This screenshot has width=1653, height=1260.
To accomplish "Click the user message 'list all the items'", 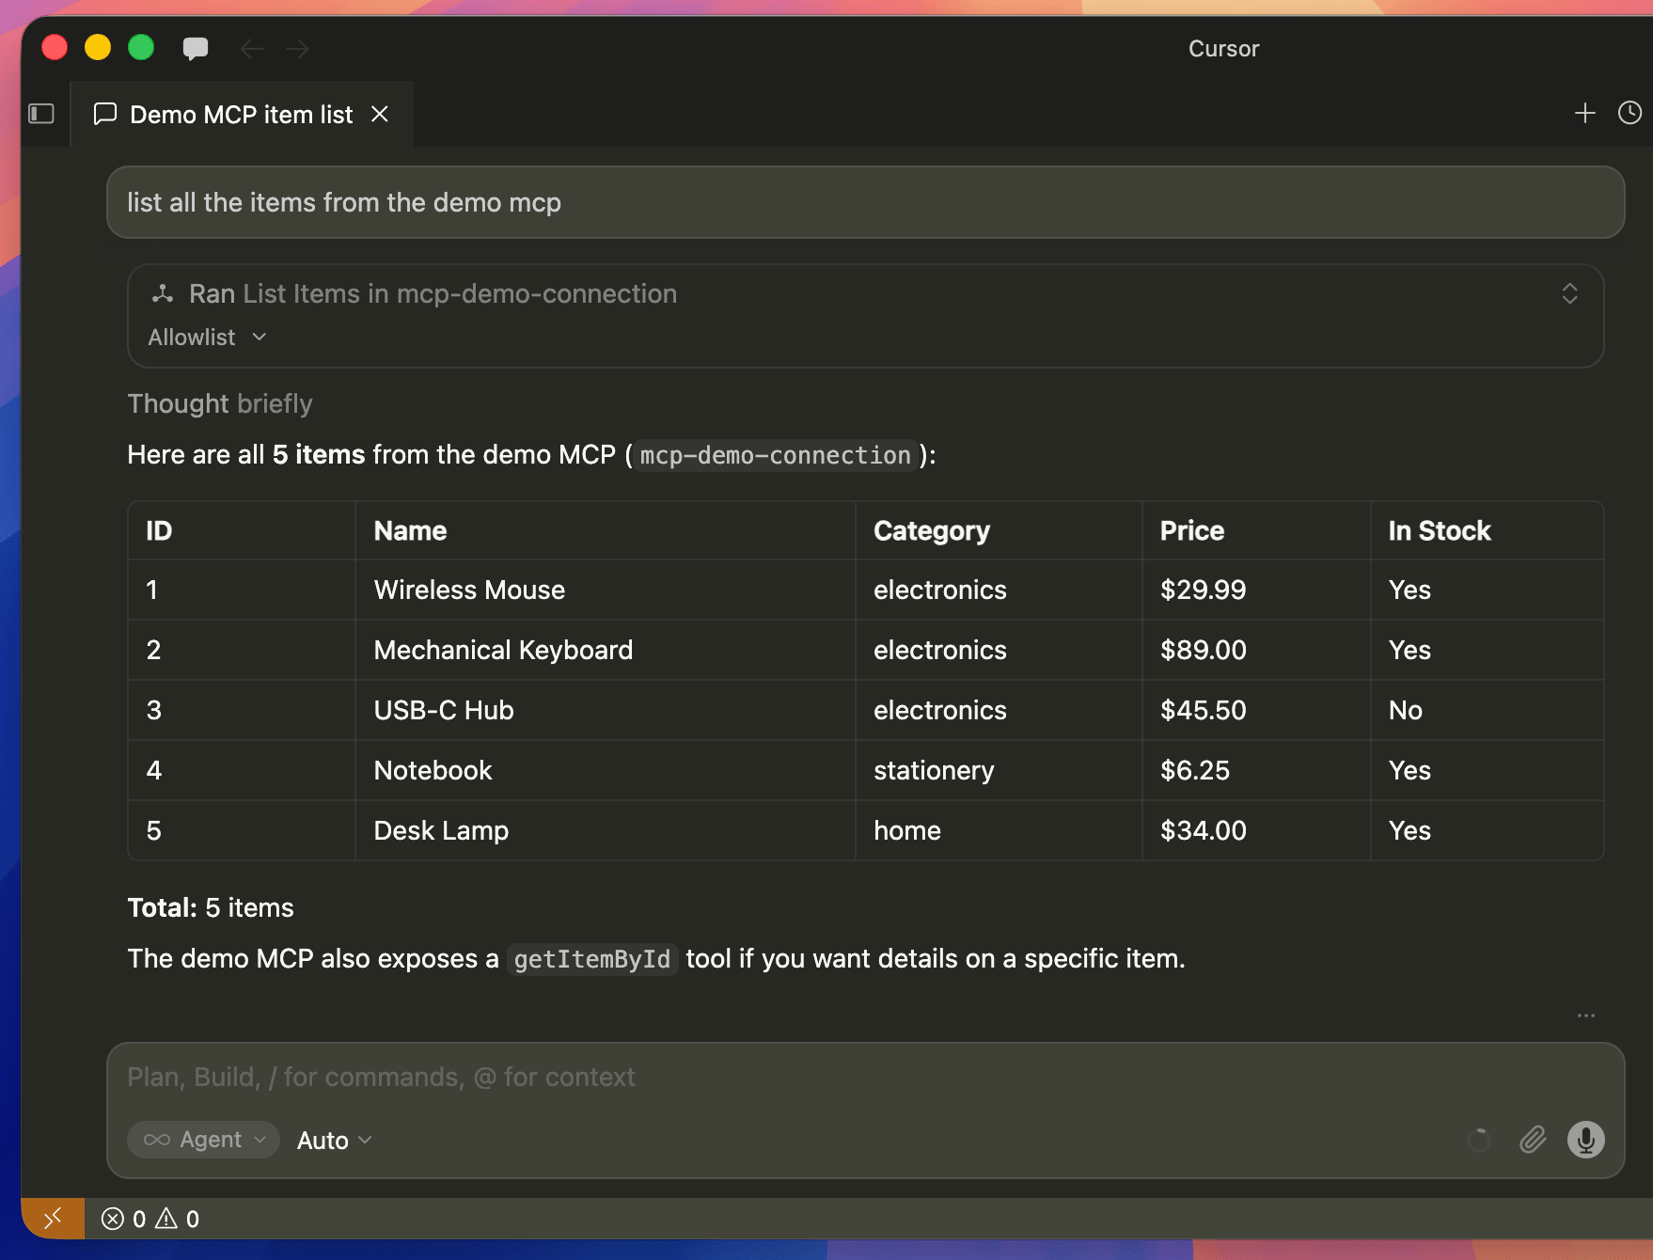I will tap(865, 202).
